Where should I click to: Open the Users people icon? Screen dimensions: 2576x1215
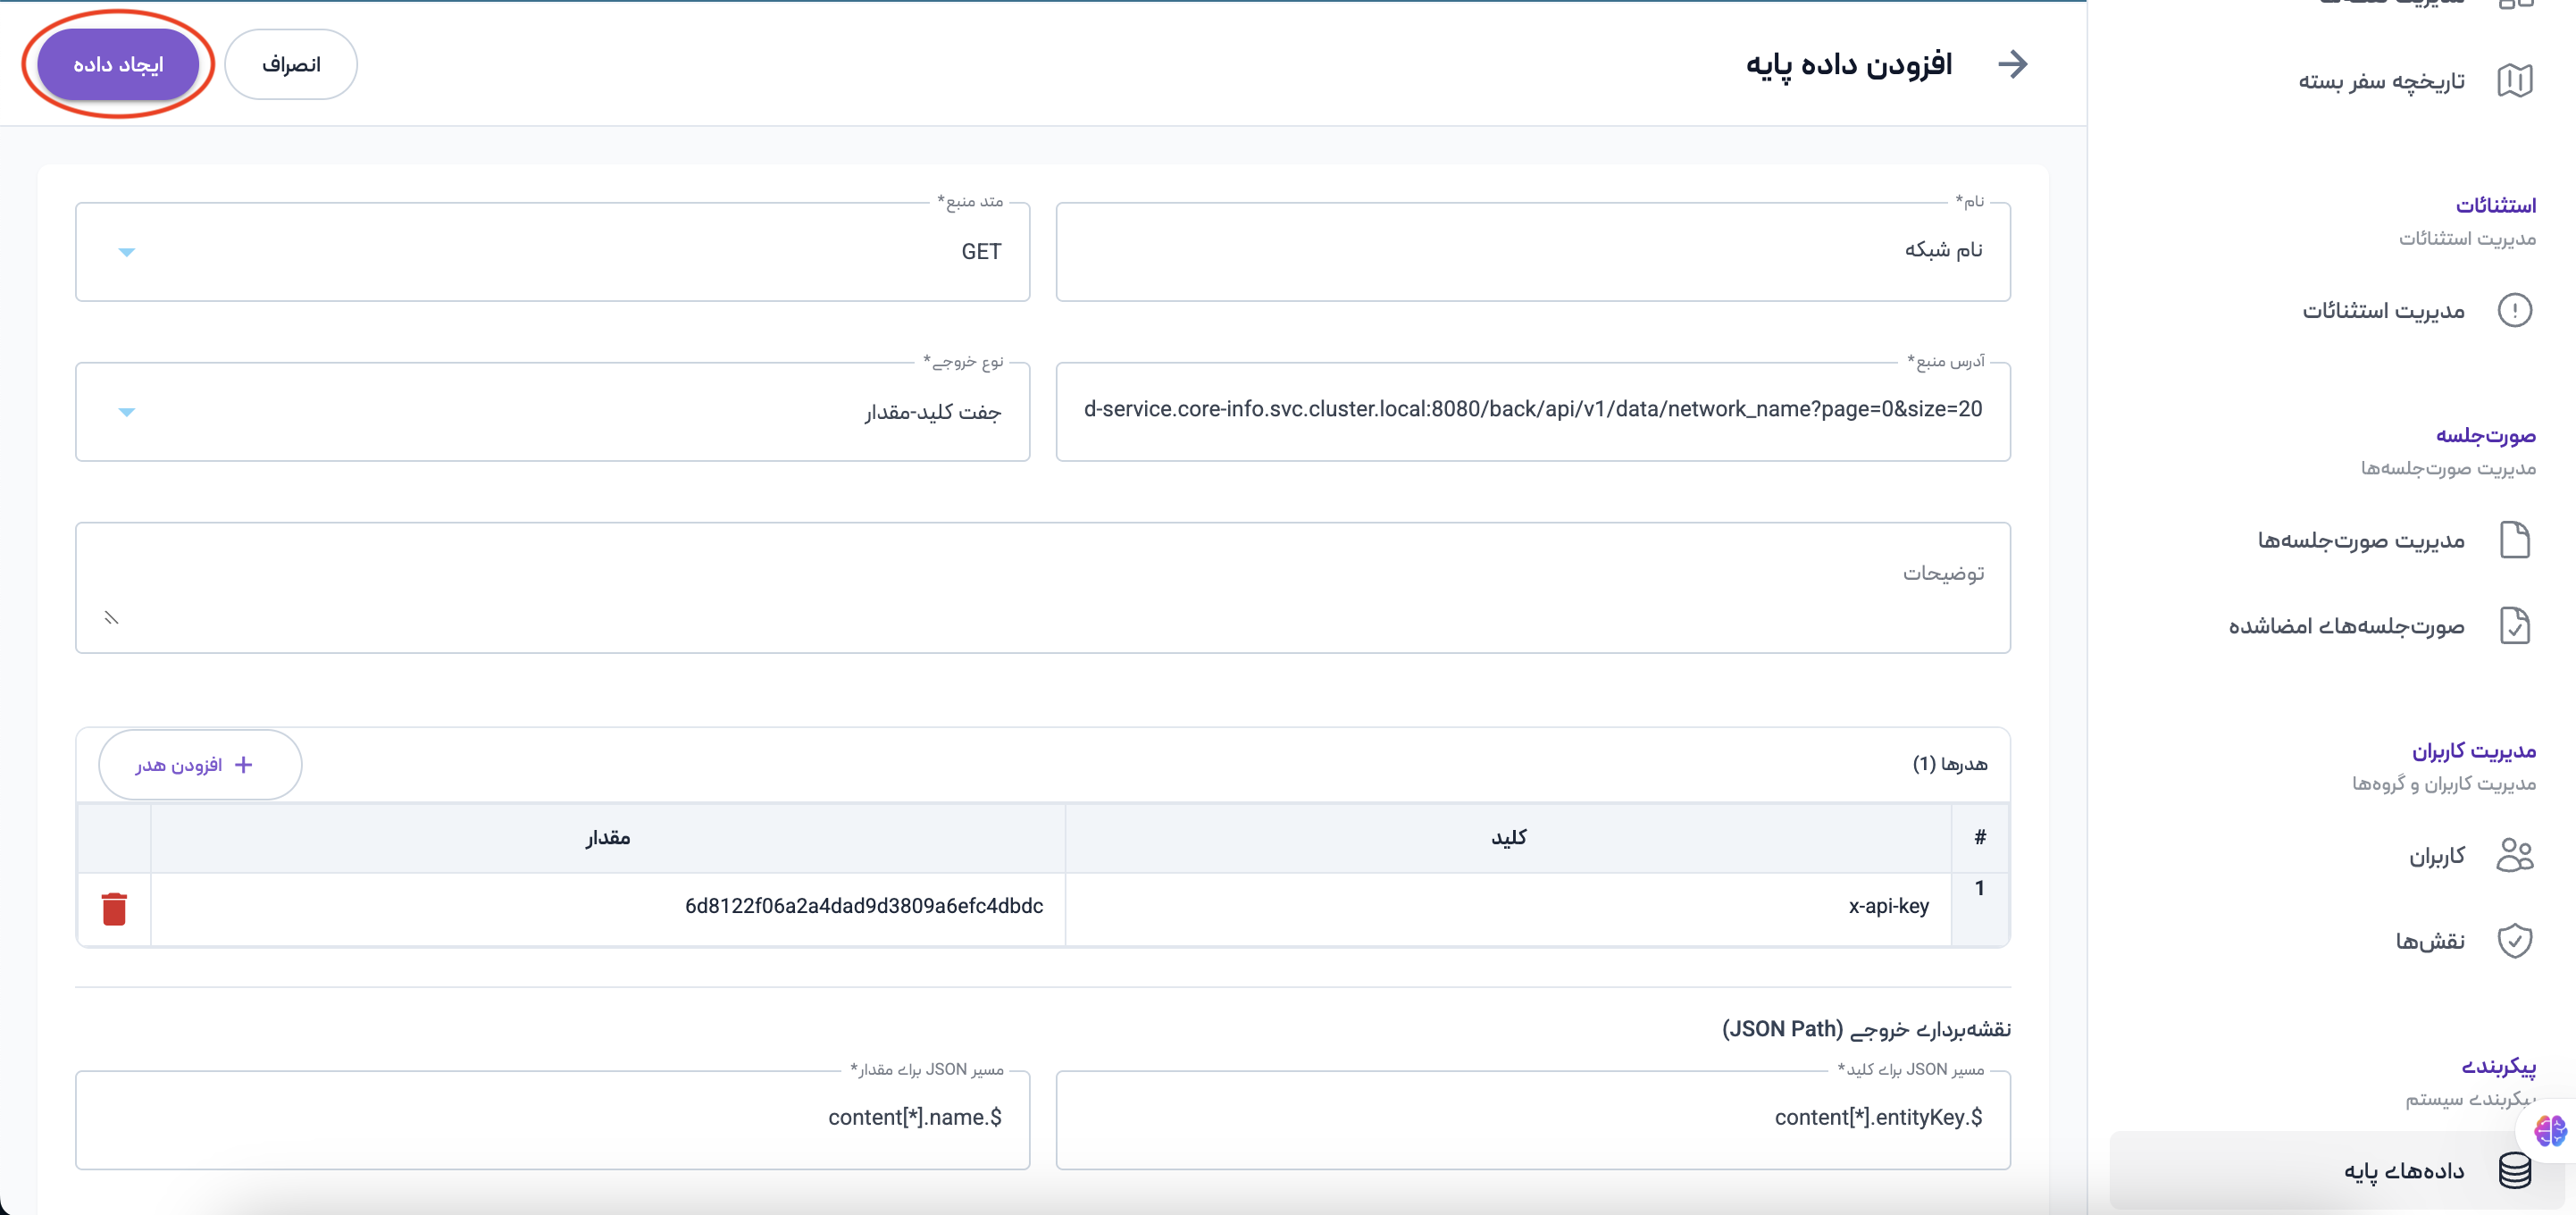coord(2514,855)
